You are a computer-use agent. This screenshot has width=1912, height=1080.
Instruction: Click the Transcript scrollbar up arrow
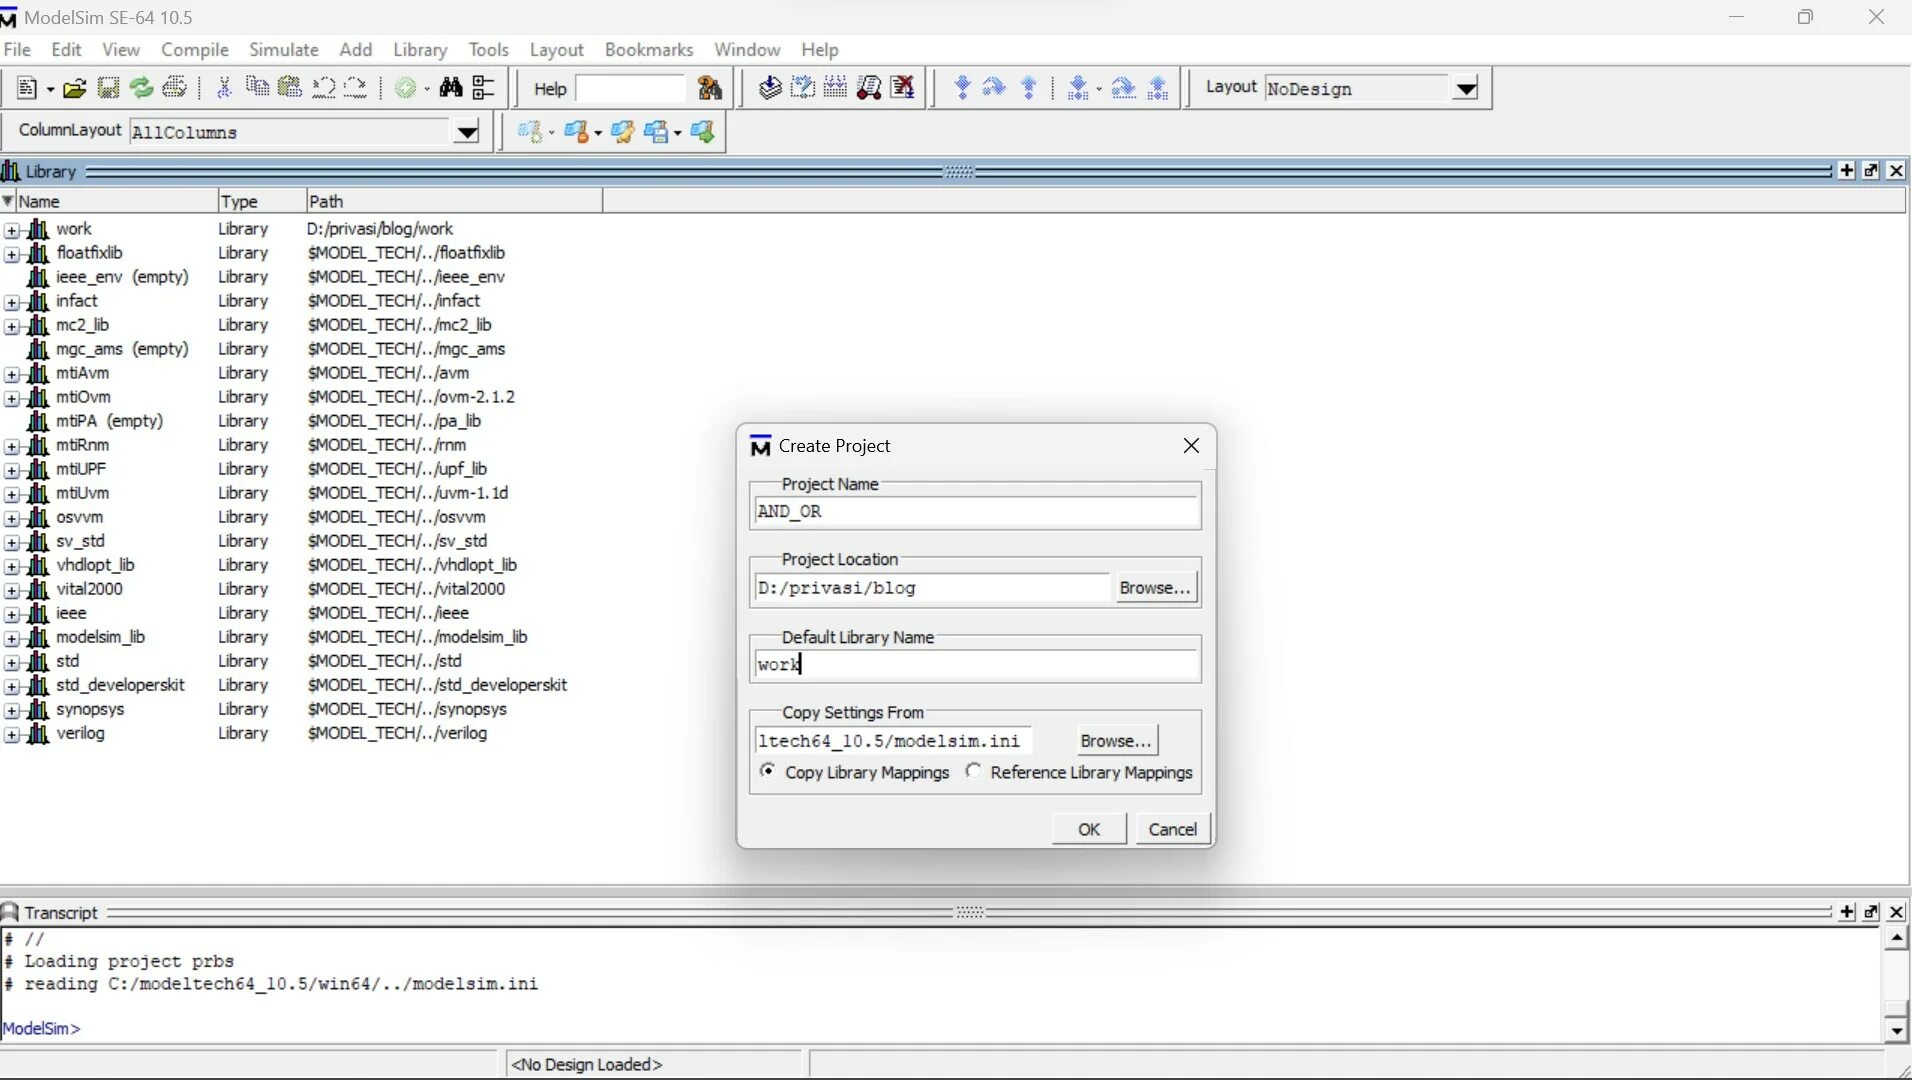point(1896,938)
